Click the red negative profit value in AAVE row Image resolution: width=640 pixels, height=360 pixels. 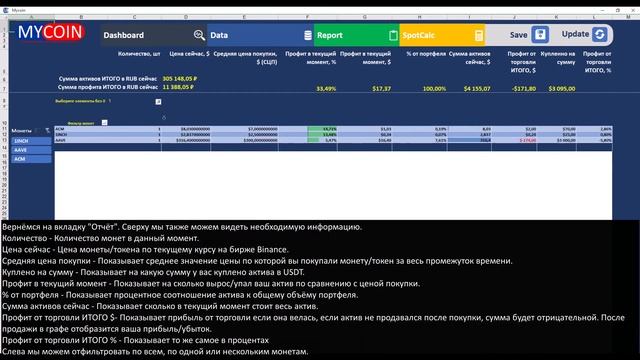pos(528,140)
